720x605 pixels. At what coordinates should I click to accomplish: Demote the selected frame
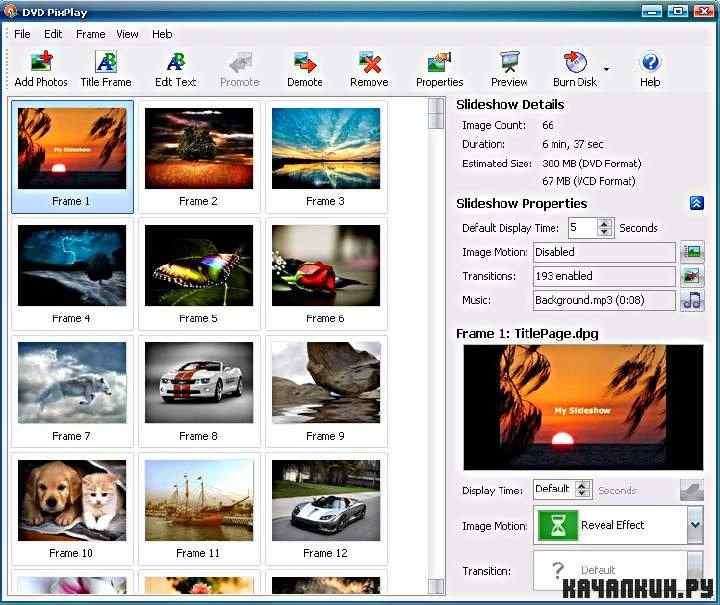(305, 69)
